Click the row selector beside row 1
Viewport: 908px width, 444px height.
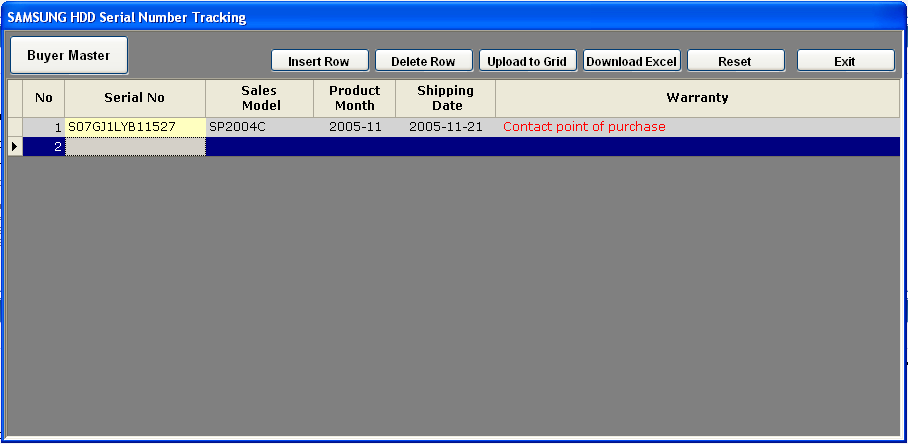(15, 127)
